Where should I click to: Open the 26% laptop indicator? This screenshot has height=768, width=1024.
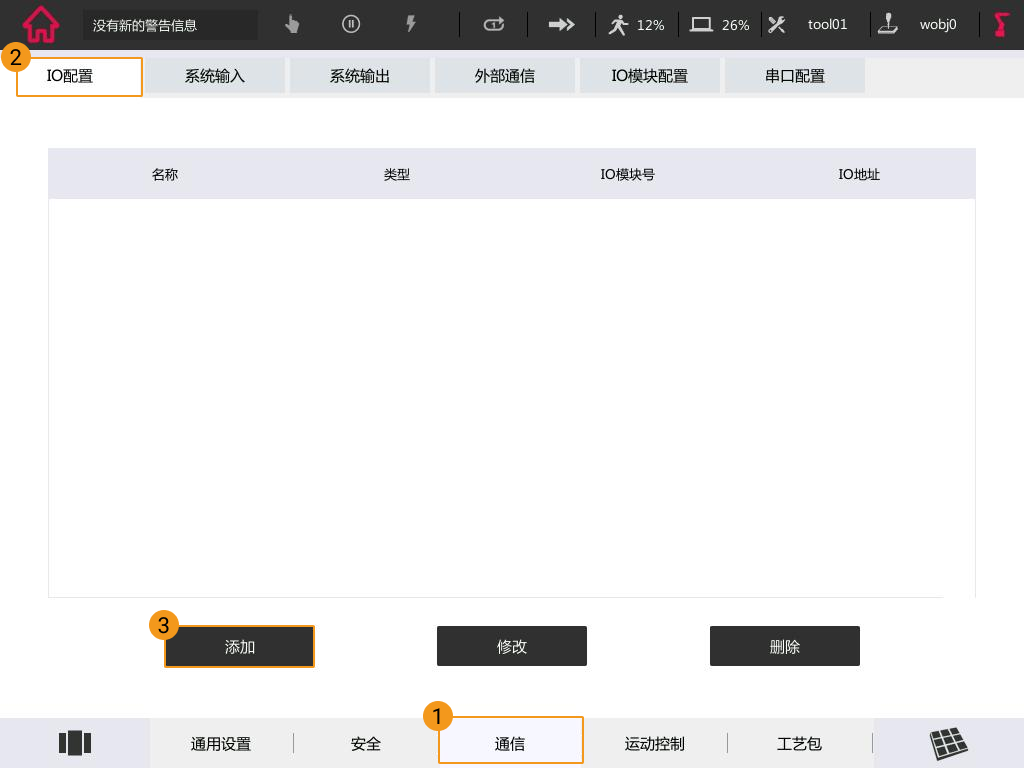(x=720, y=25)
